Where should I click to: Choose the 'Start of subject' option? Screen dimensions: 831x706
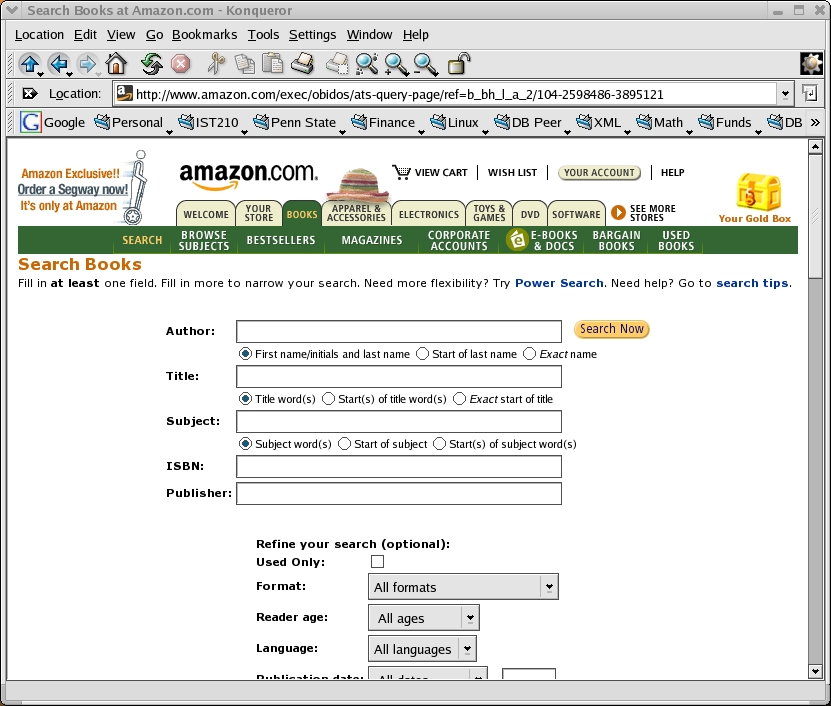tap(344, 444)
